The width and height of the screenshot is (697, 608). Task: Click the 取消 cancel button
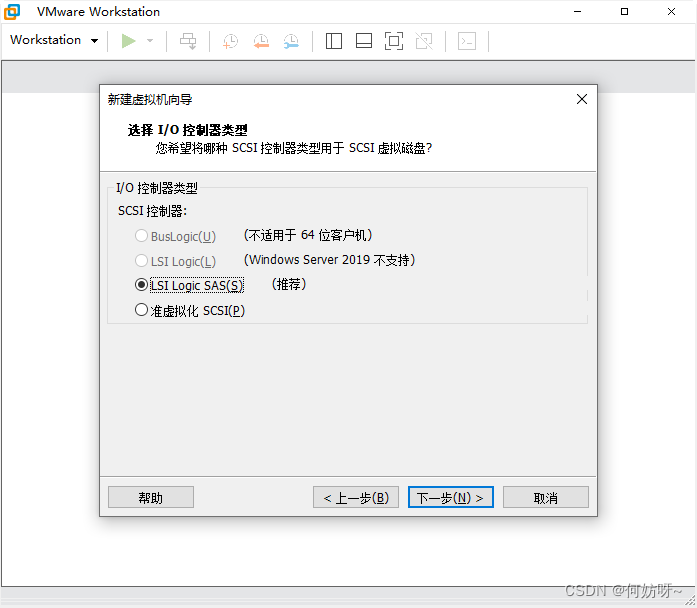pyautogui.click(x=546, y=497)
